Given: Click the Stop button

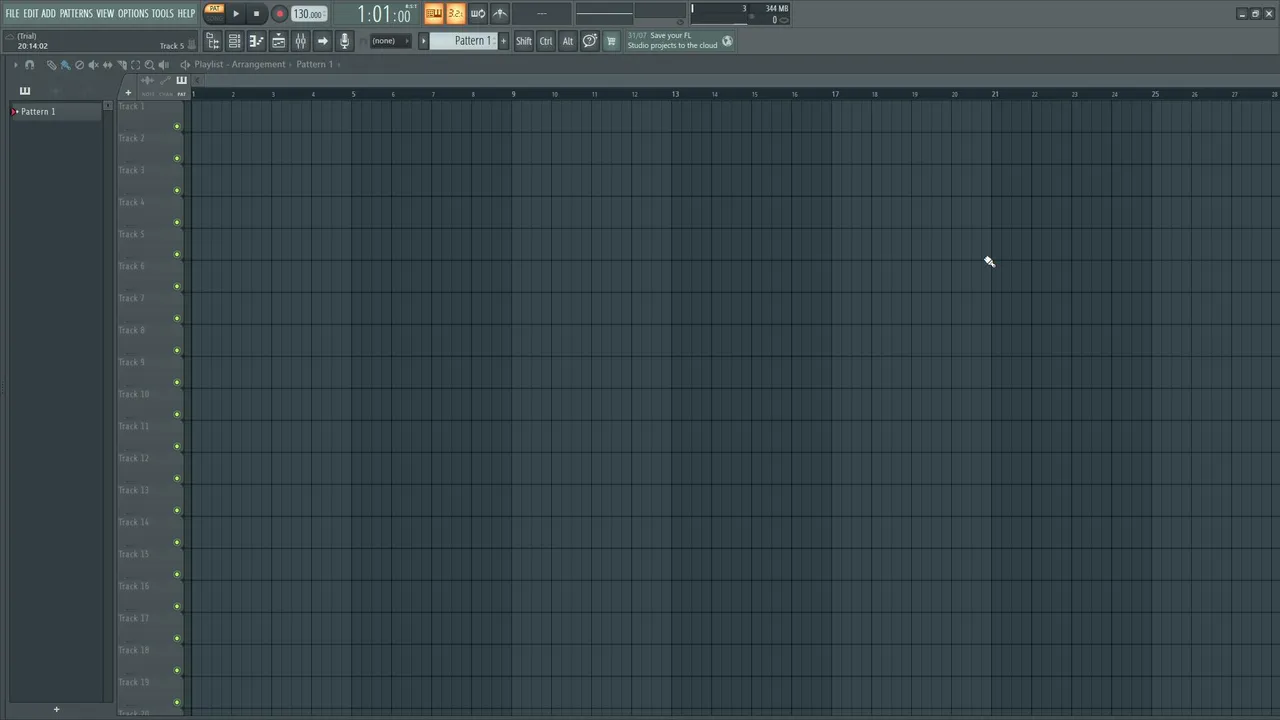Looking at the screenshot, I should 256,14.
